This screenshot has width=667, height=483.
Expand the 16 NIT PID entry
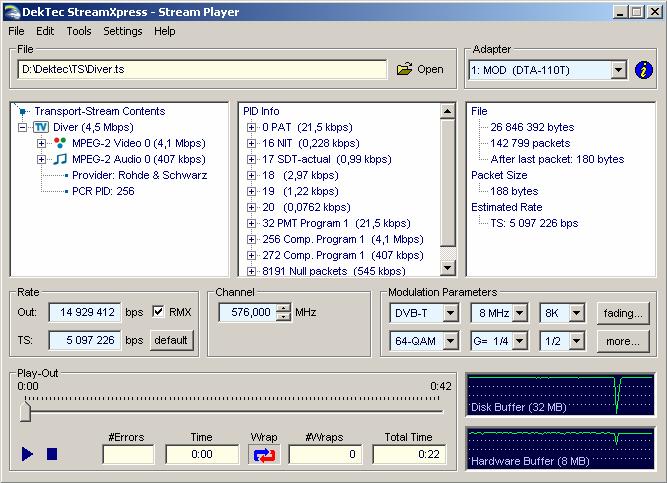coord(251,143)
